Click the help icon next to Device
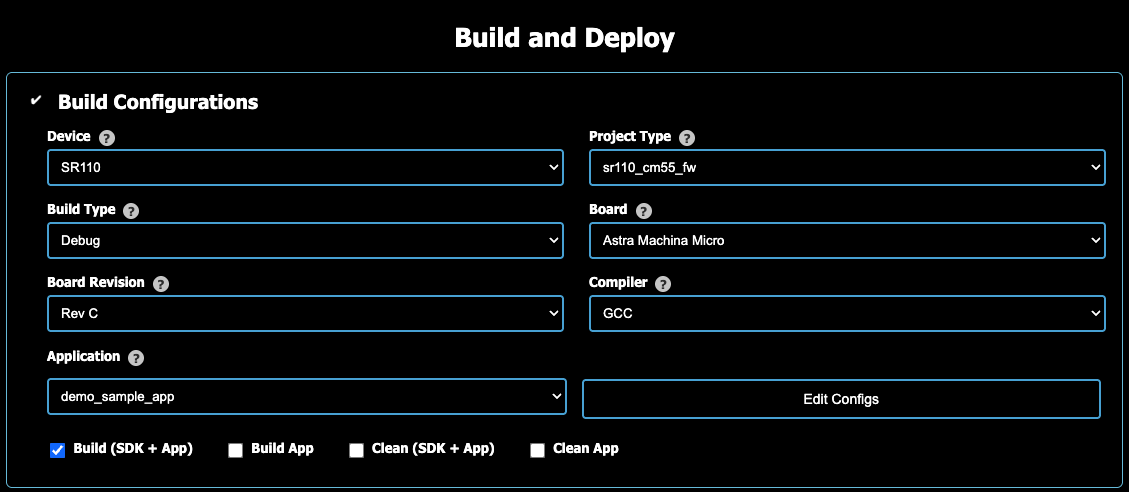This screenshot has height=492, width=1129. click(107, 138)
